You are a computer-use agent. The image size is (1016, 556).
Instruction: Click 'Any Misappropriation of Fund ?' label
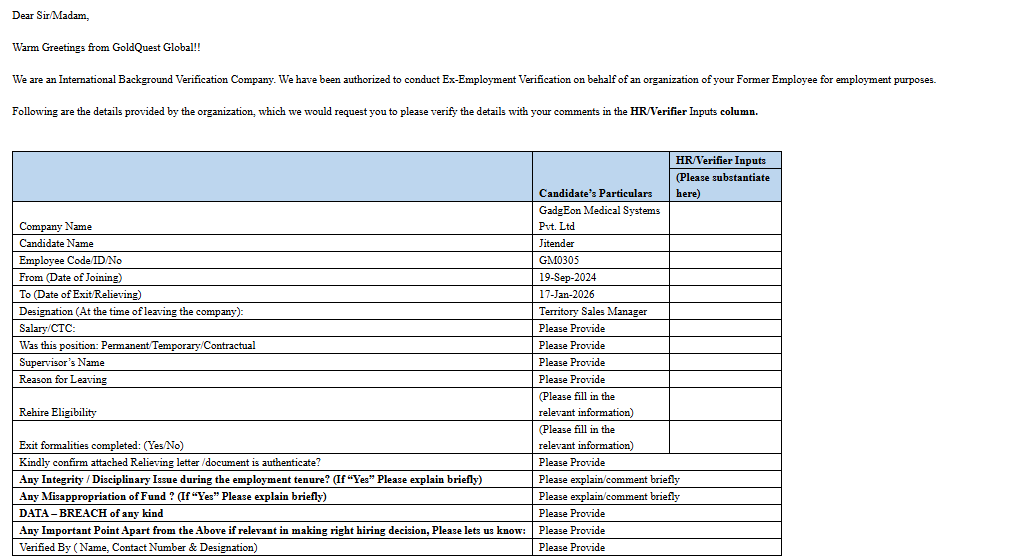(x=173, y=496)
